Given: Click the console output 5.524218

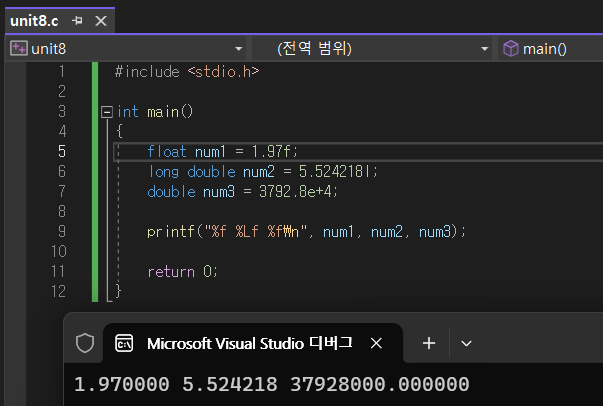Looking at the screenshot, I should tap(230, 384).
